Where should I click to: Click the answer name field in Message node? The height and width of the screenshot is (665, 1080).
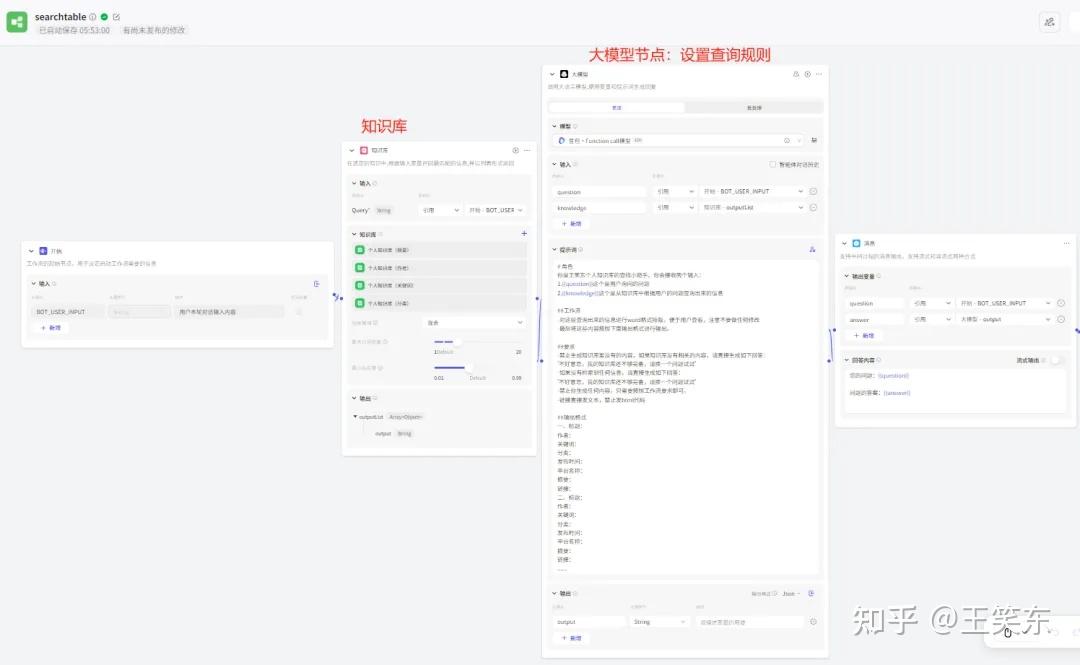click(875, 320)
